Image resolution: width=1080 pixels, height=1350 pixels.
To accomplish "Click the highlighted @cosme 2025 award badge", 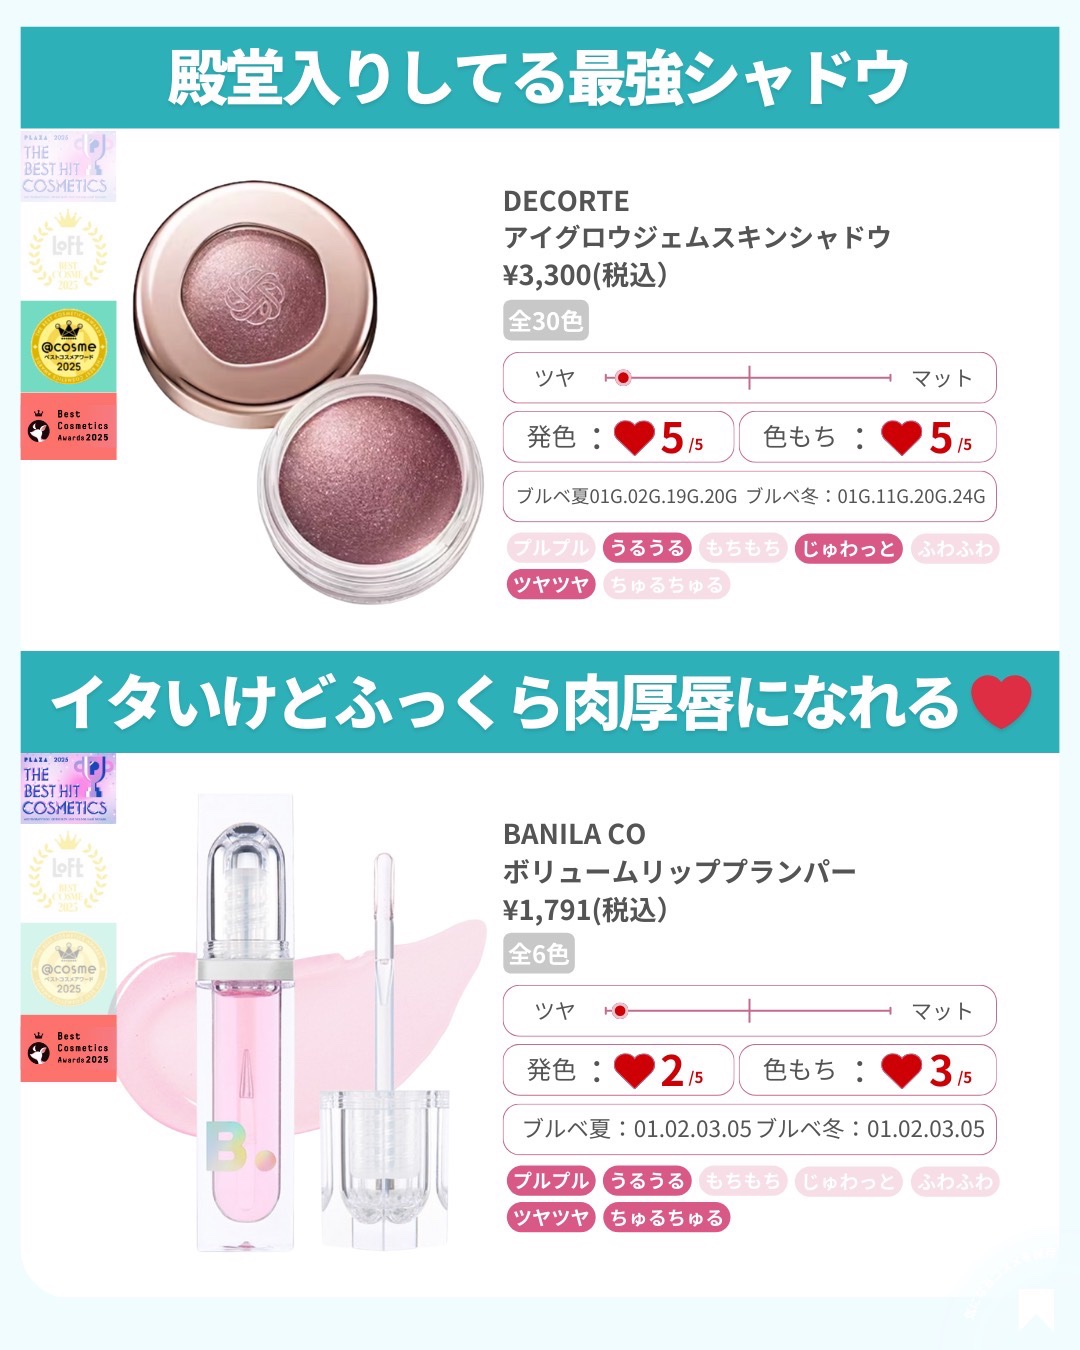I will pos(68,346).
